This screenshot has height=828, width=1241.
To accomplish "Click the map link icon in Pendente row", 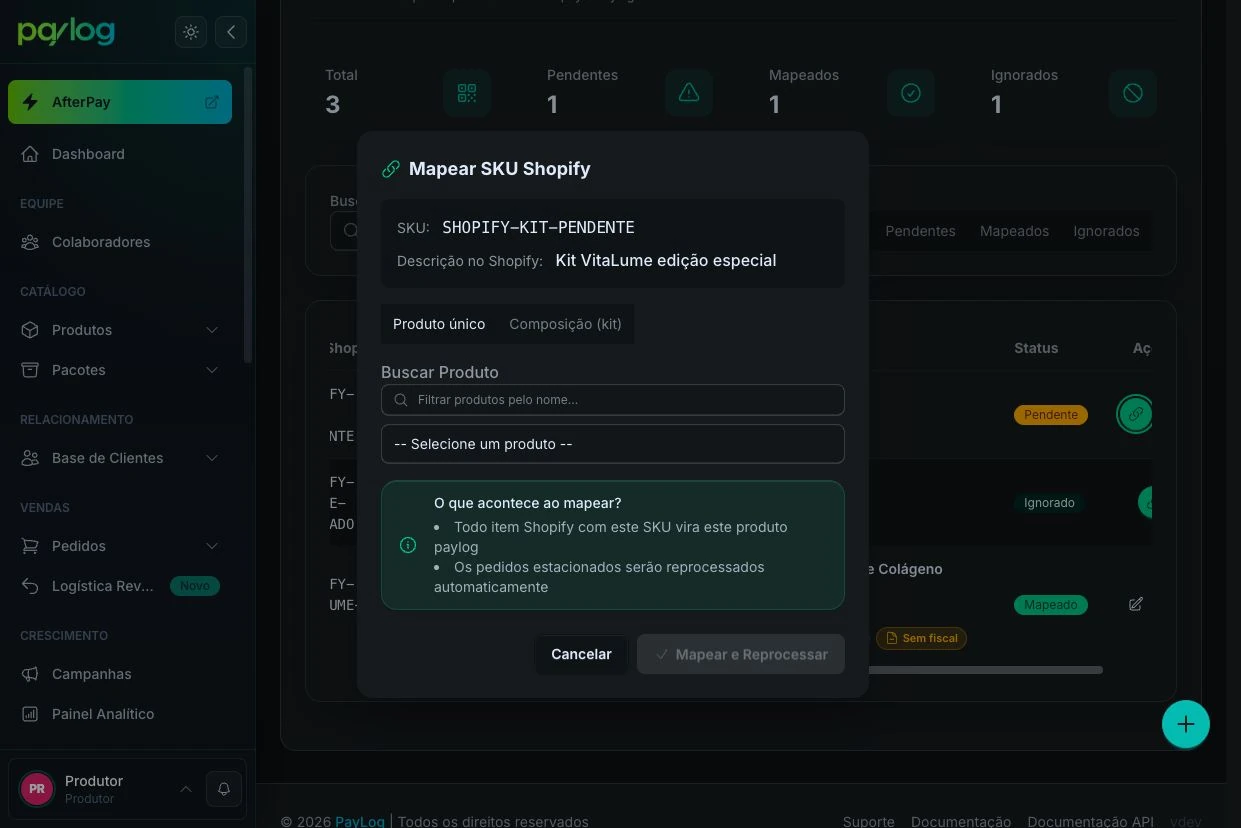I will point(1135,414).
